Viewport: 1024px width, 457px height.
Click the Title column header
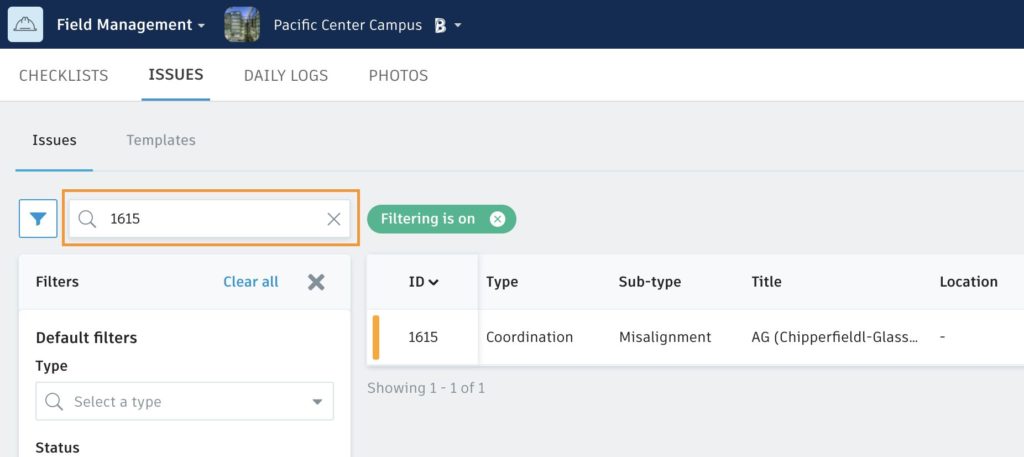pos(767,282)
